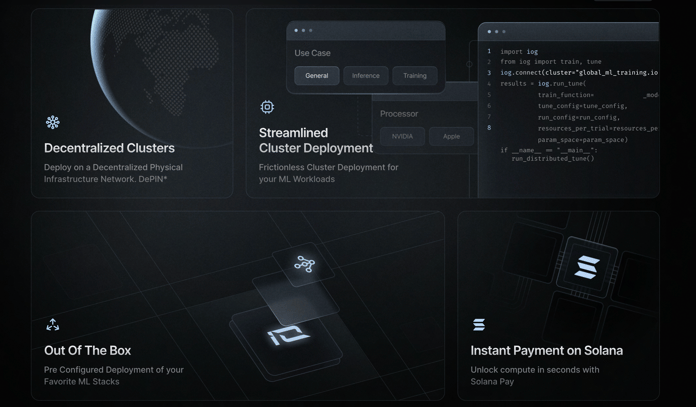
Task: Click 'Frictionless Cluster Deployment for' description text
Action: [x=328, y=167]
